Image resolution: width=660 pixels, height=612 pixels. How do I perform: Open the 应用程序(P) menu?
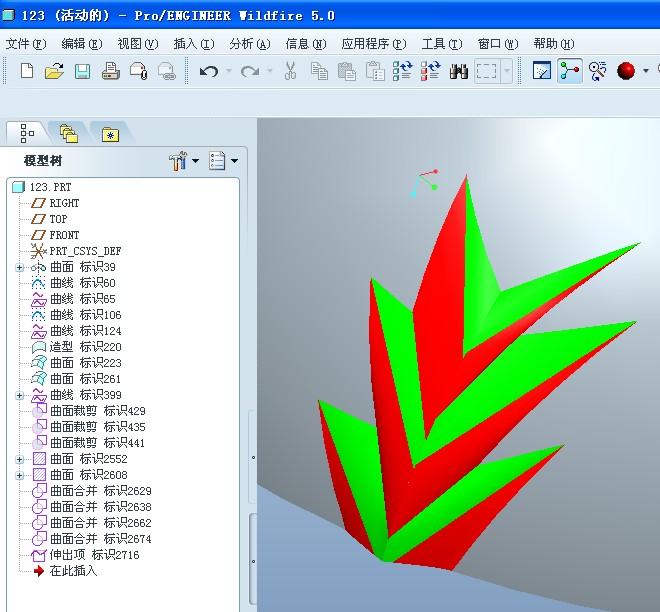pos(374,44)
